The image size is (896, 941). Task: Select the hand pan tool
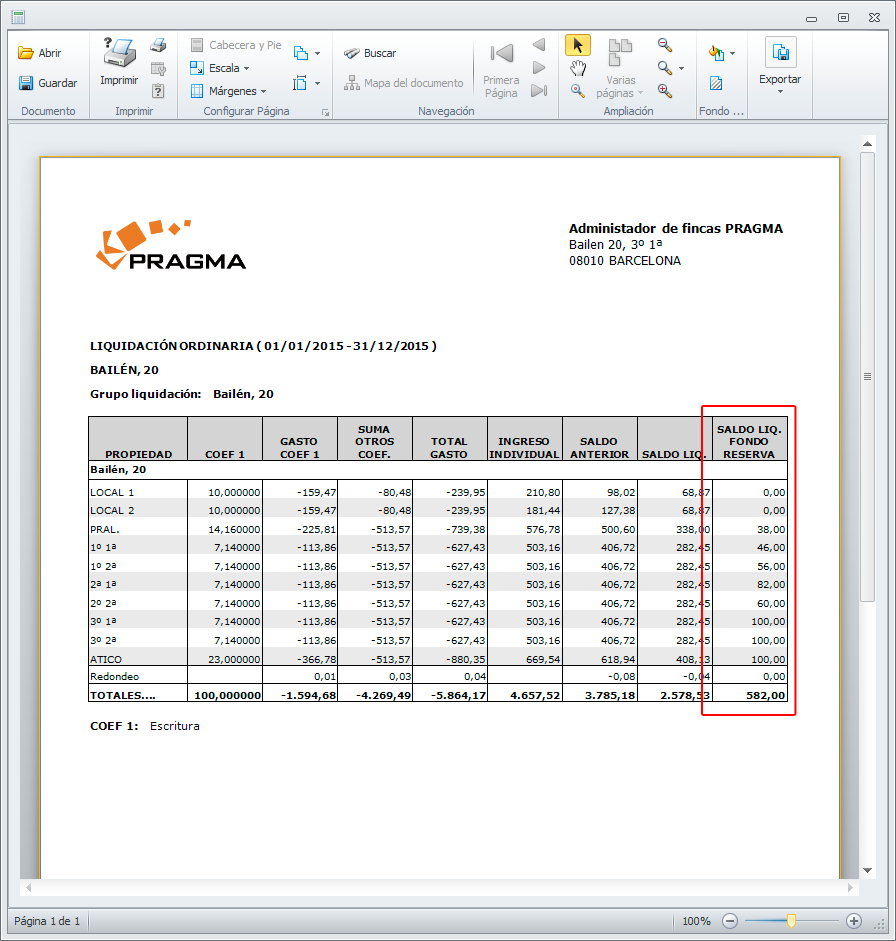[578, 68]
